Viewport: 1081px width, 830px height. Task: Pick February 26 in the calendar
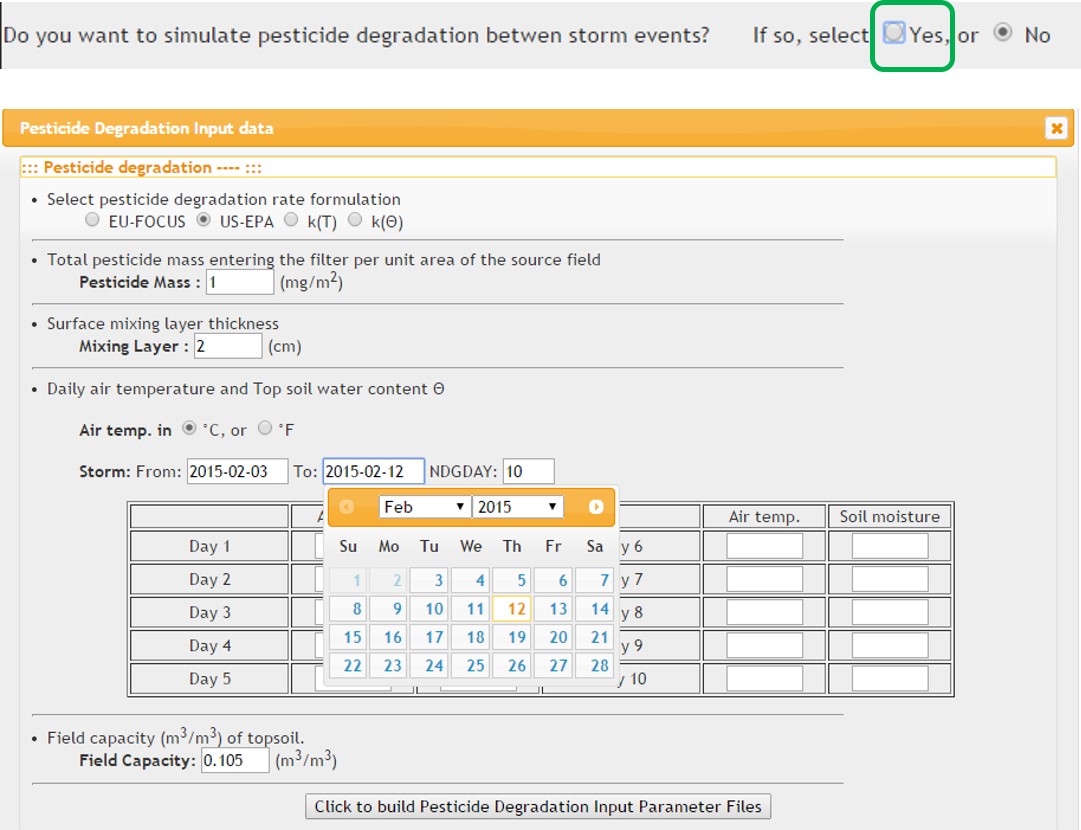[512, 665]
